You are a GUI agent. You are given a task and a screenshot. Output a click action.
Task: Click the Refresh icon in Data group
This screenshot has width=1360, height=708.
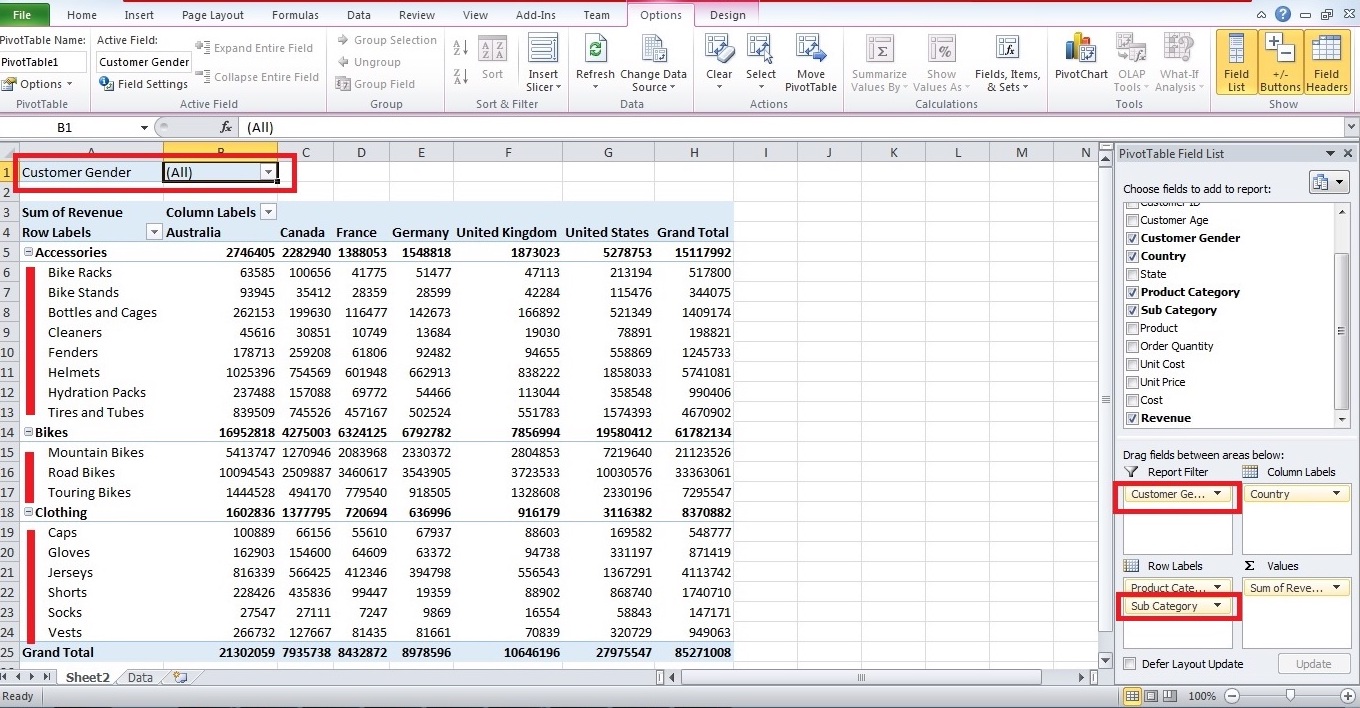coord(595,60)
